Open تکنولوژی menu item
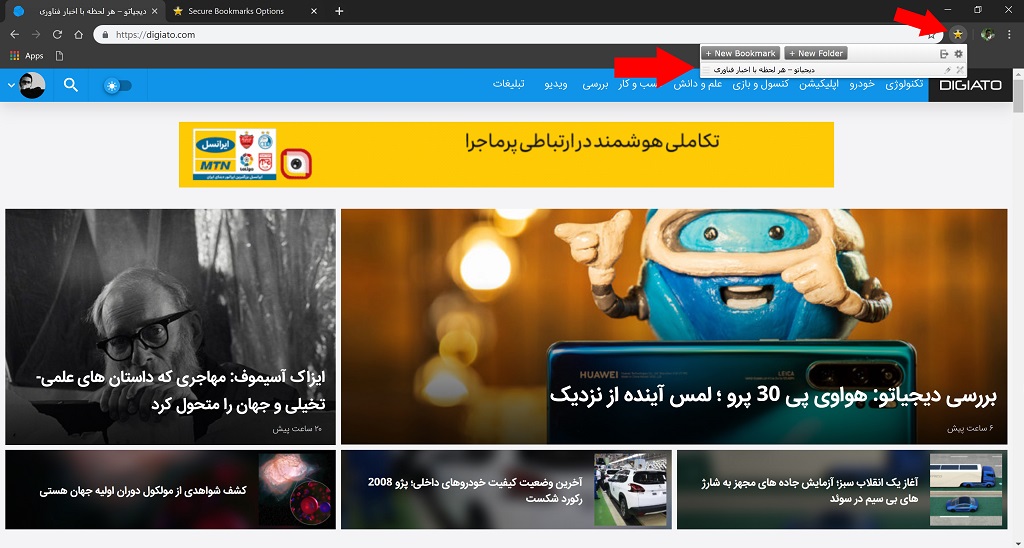1024x548 pixels. coord(904,84)
